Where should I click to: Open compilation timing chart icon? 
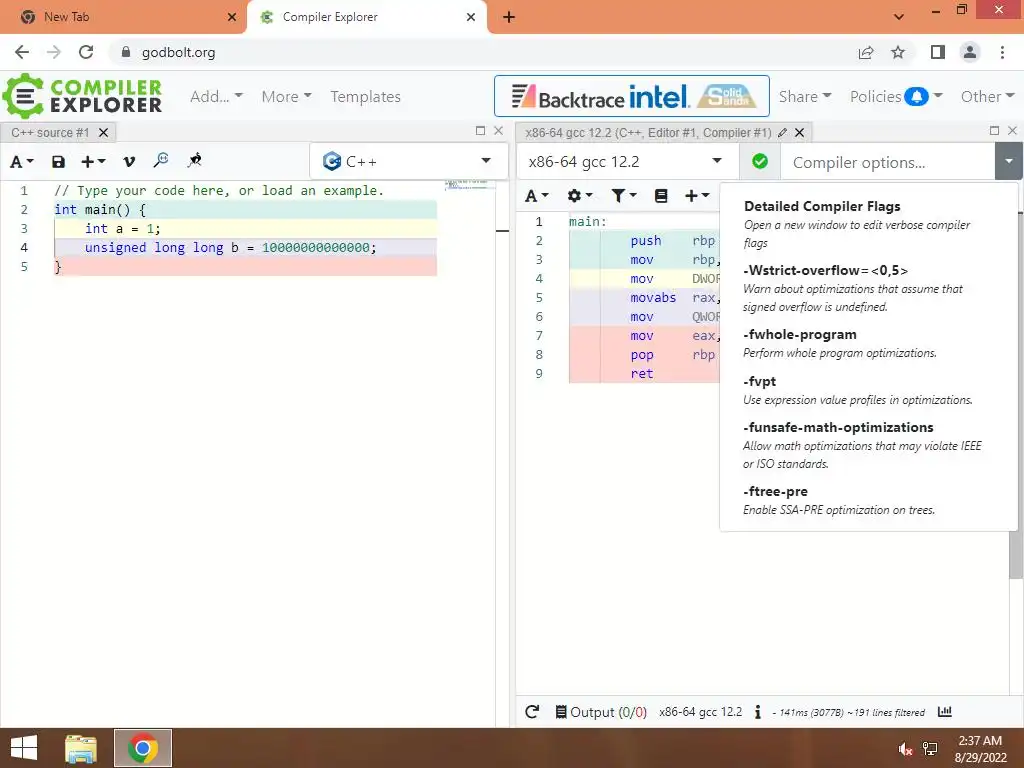tap(944, 711)
